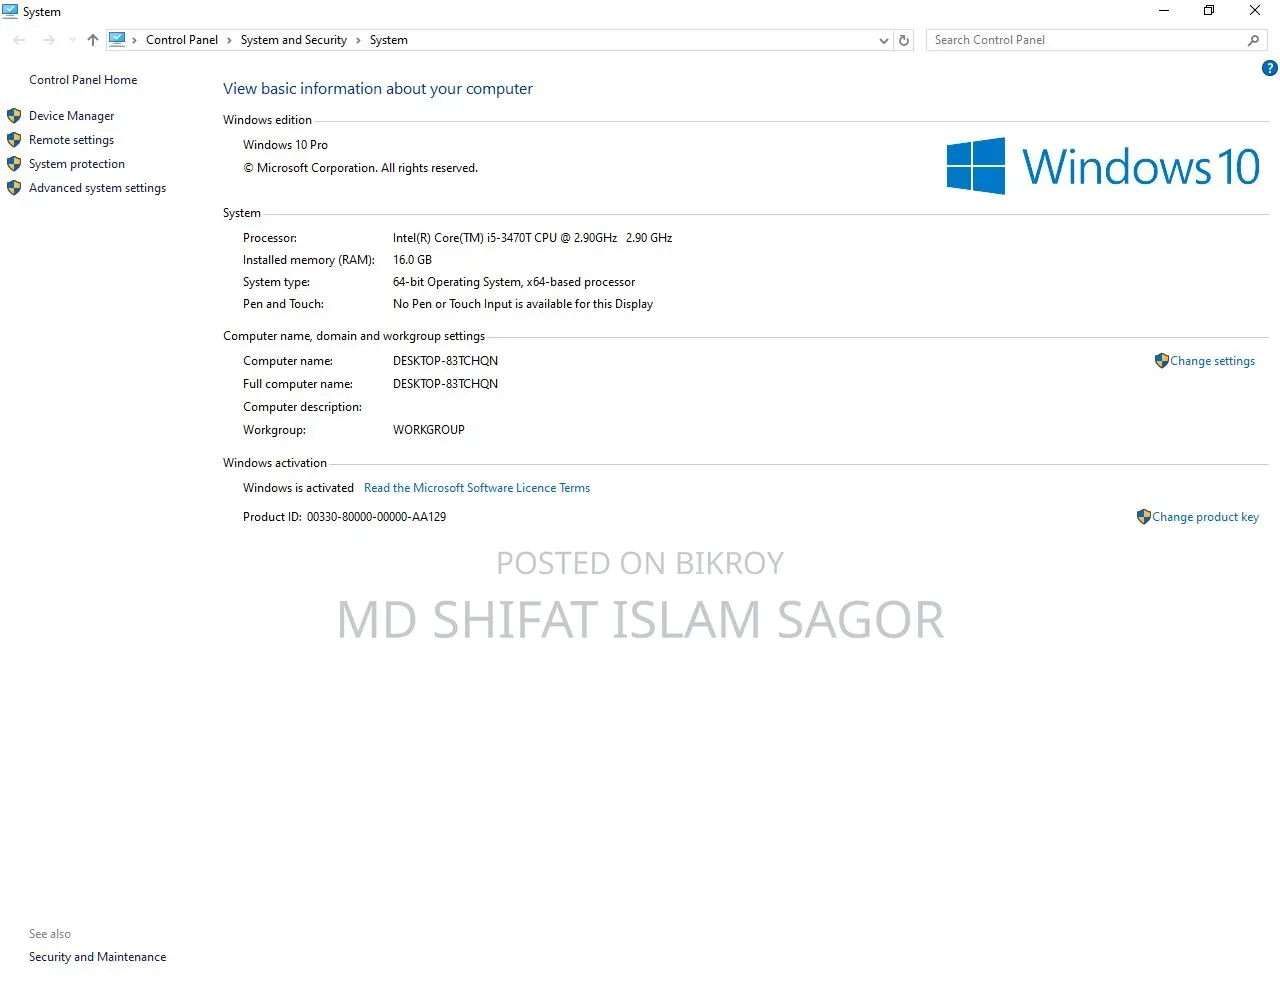Click the shield icon beside System protection
Image resolution: width=1280 pixels, height=984 pixels.
(x=14, y=164)
